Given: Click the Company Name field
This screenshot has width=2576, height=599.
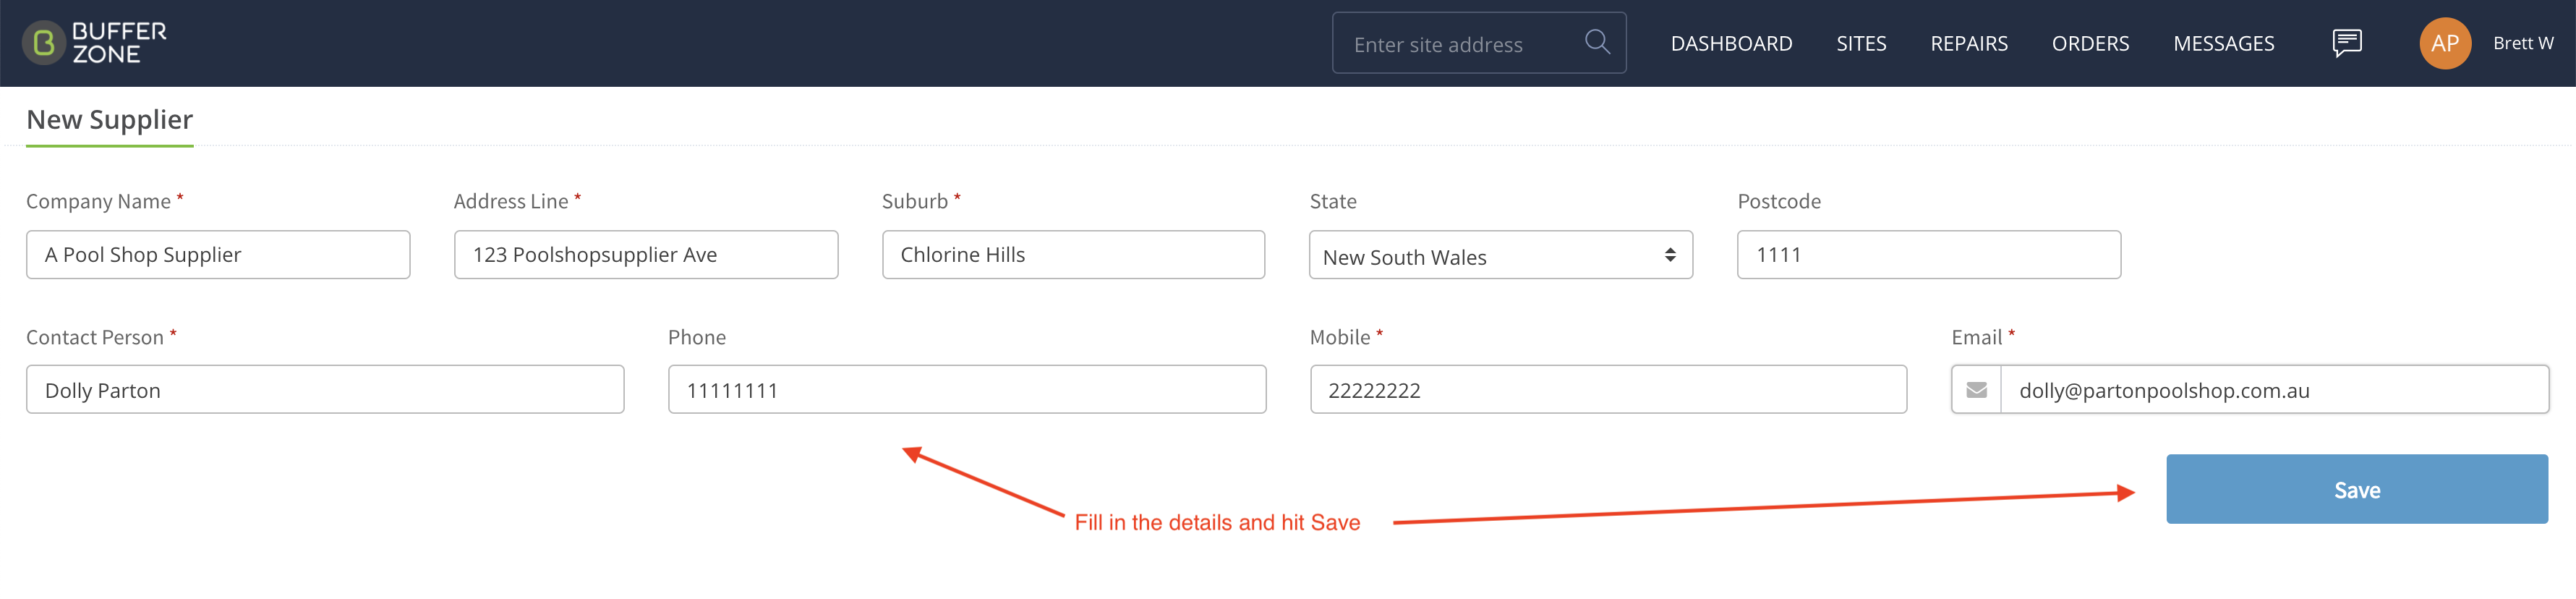Looking at the screenshot, I should click(x=218, y=255).
